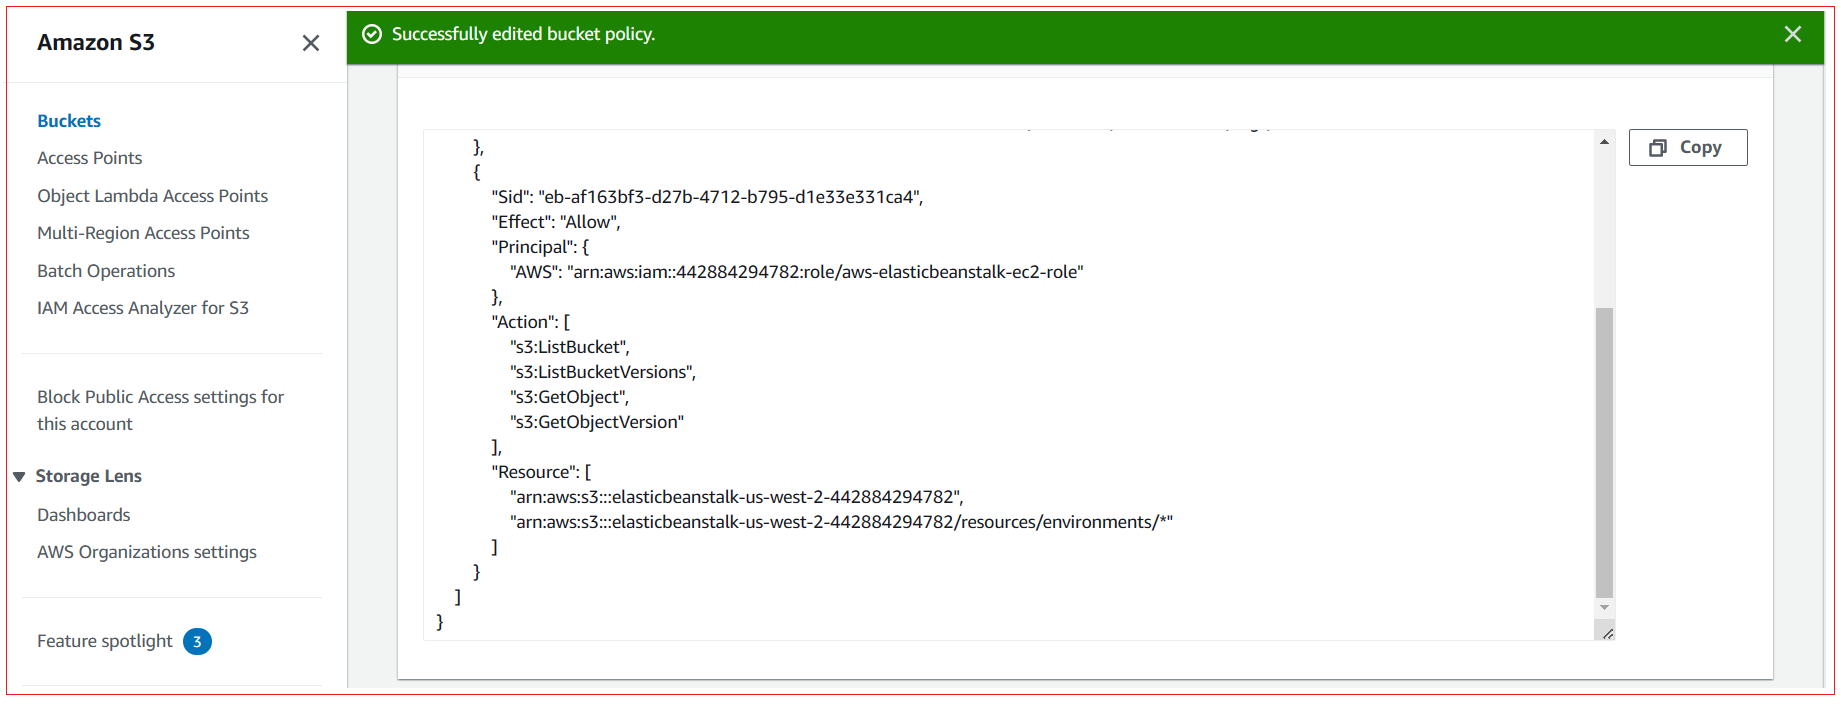
Task: Click the aws-elasticbeanstalk-ec2-role ARN line
Action: tap(797, 272)
